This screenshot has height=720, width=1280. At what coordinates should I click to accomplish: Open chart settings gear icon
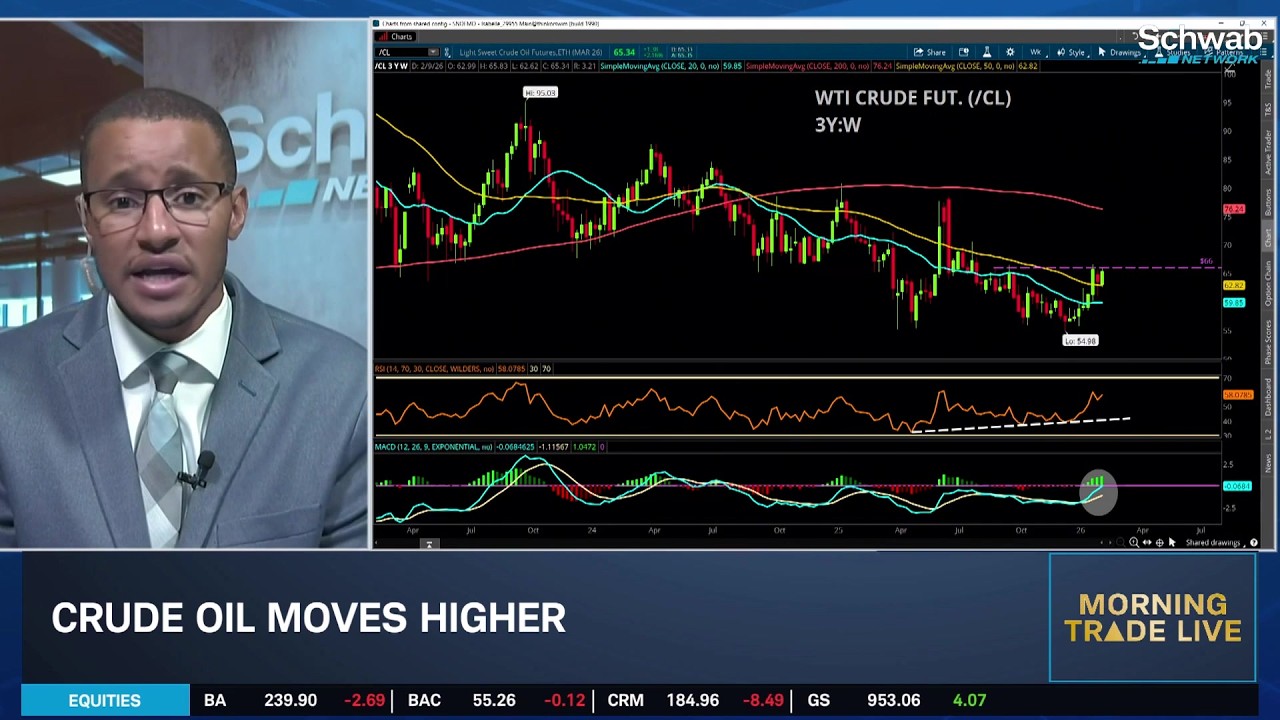point(1010,52)
